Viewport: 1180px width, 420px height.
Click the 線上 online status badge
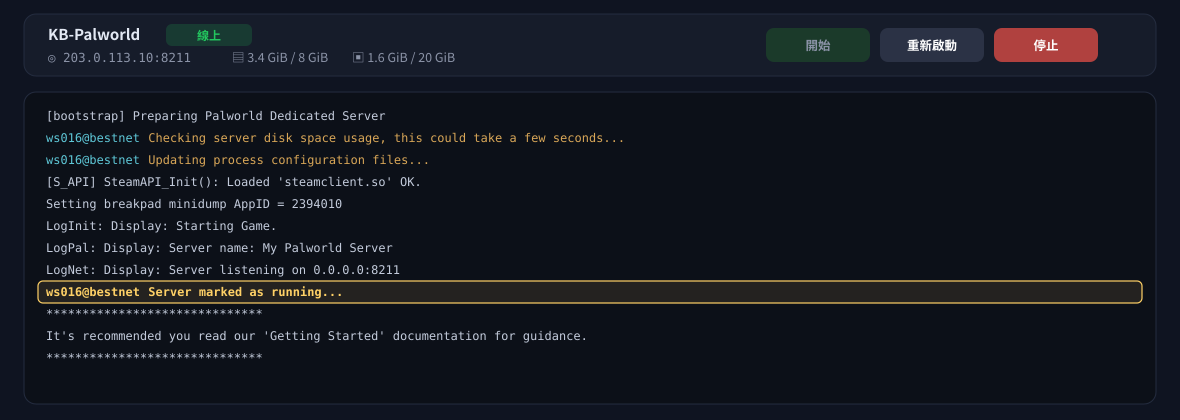coord(208,35)
